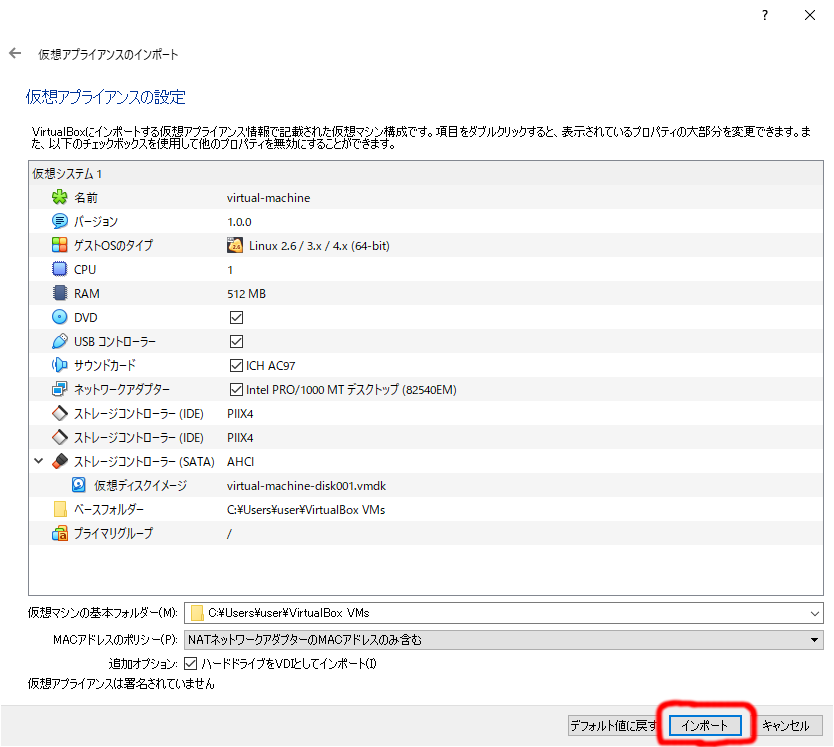Click the サウンドカード speaker icon
834x747 pixels.
click(60, 365)
